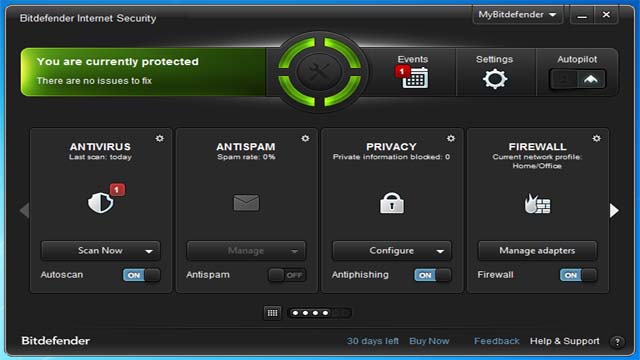Screen dimensions: 640x360
Task: Toggle the Antiphishing switch
Action: click(x=433, y=275)
